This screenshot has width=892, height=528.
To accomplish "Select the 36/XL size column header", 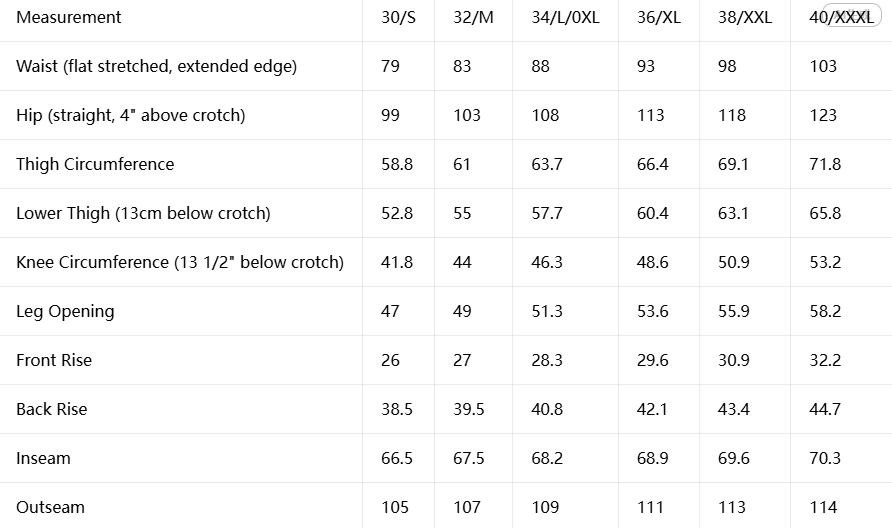I will click(659, 17).
